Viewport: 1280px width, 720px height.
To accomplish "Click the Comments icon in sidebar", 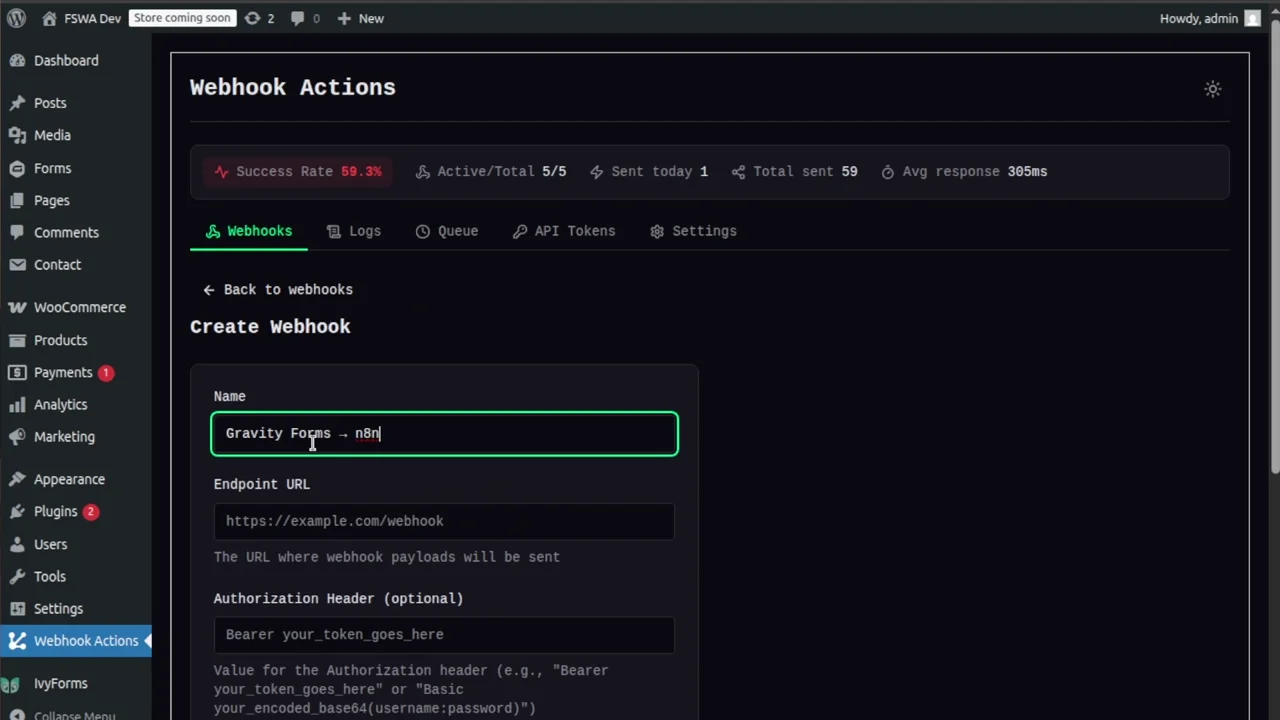I will 17,232.
